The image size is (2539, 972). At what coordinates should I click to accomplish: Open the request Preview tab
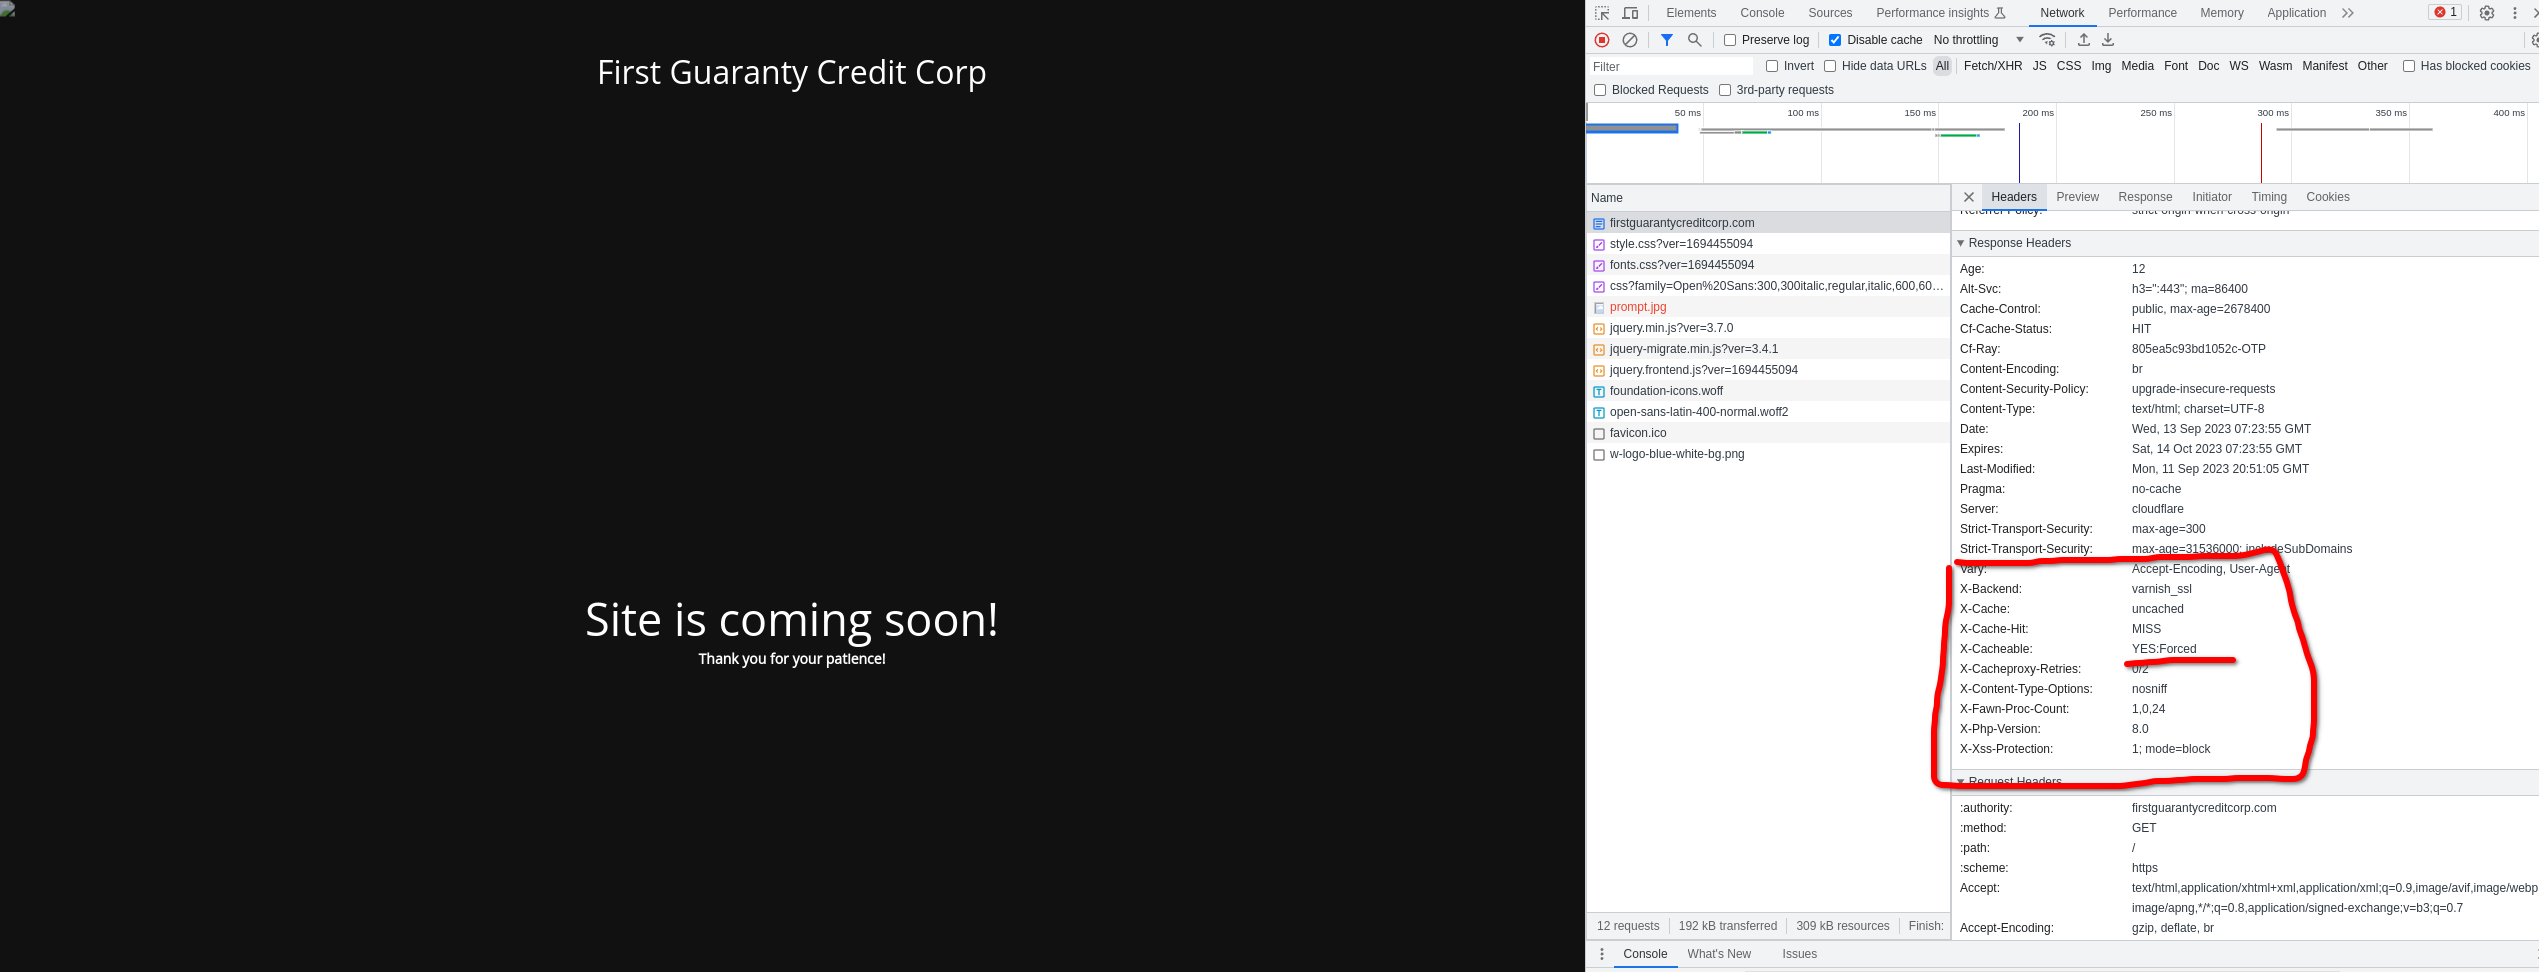point(2077,197)
